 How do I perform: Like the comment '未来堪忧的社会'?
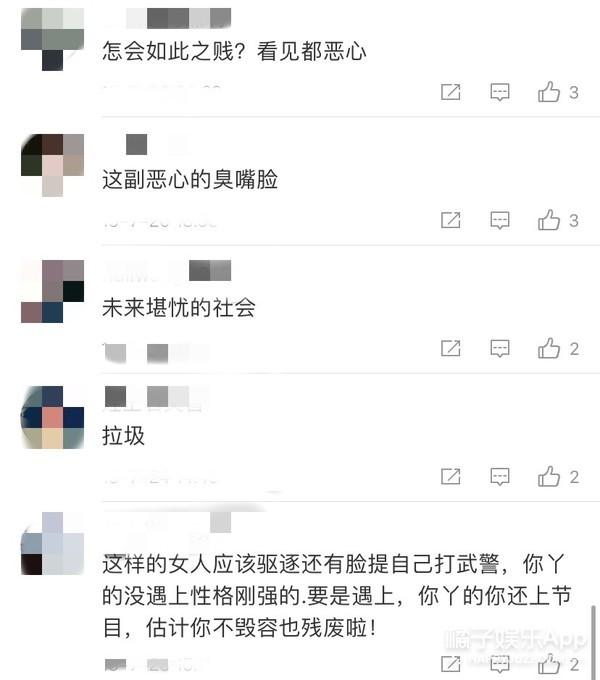click(x=549, y=348)
